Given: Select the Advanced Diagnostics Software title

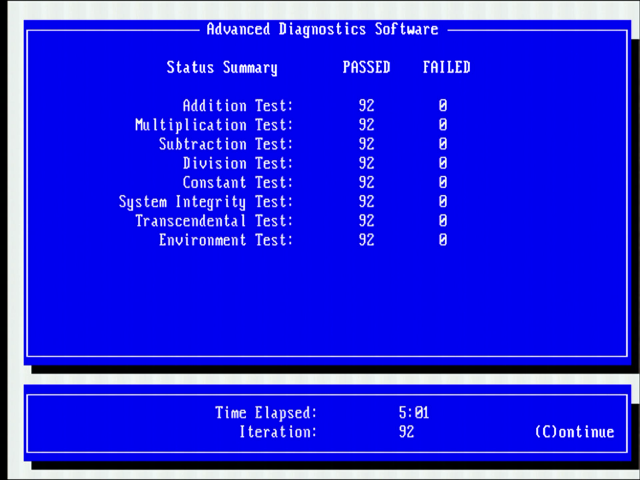Looking at the screenshot, I should (x=322, y=29).
